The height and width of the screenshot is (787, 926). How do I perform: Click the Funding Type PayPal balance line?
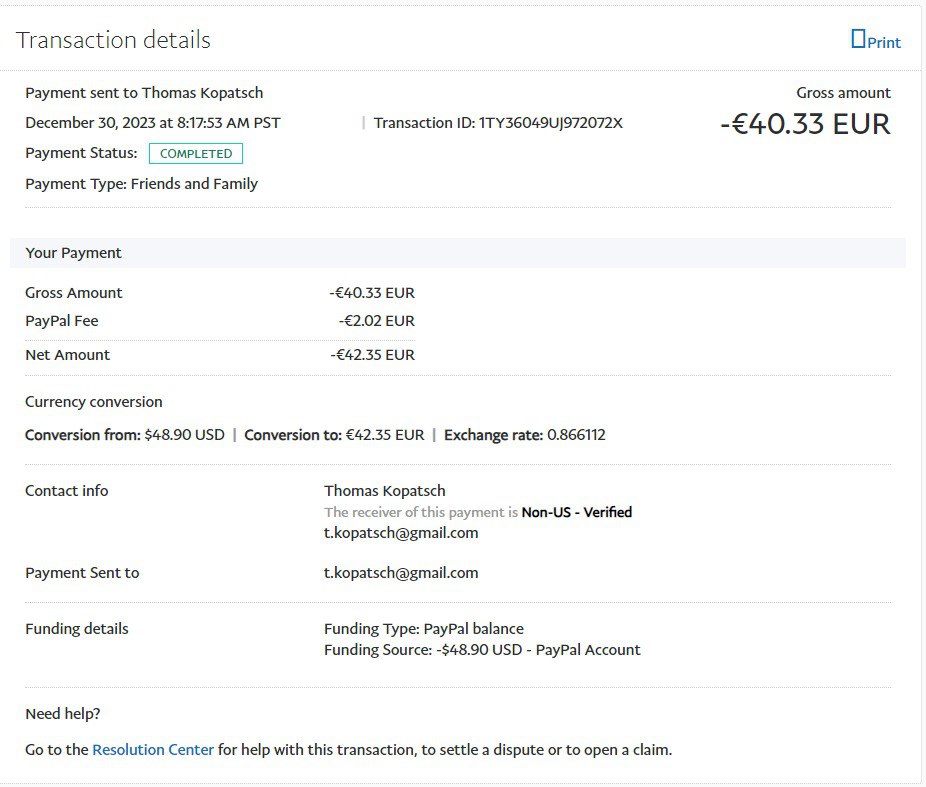click(424, 629)
